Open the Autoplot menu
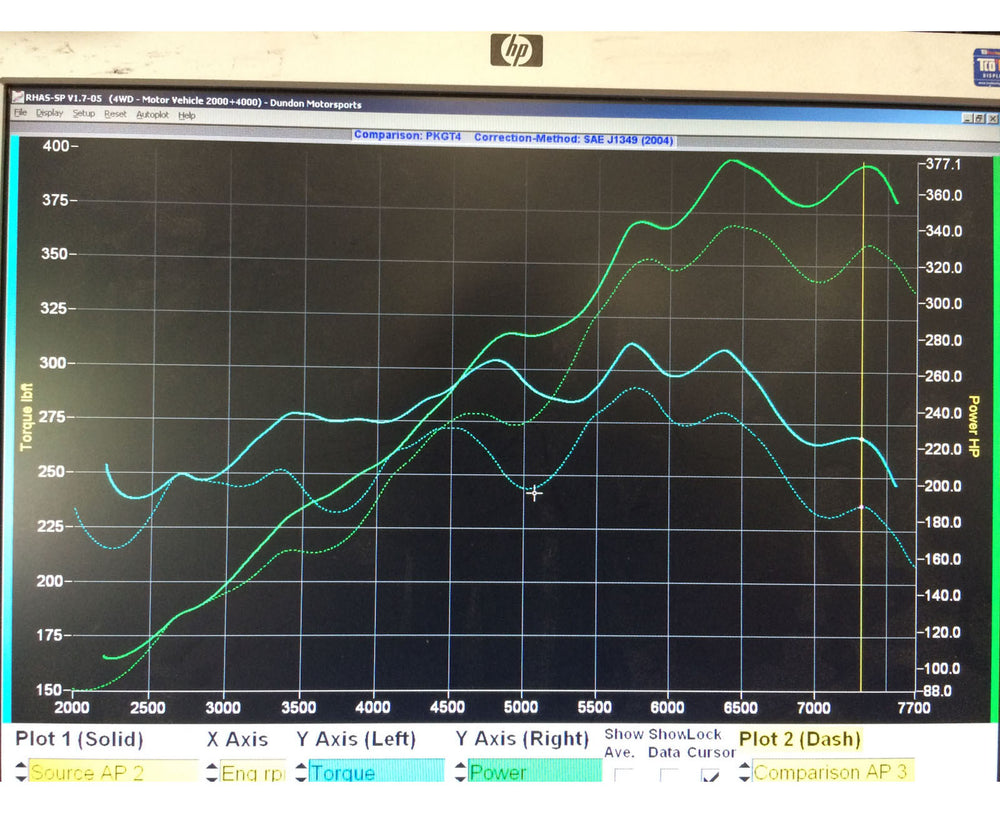This screenshot has width=1000, height=813. point(152,114)
